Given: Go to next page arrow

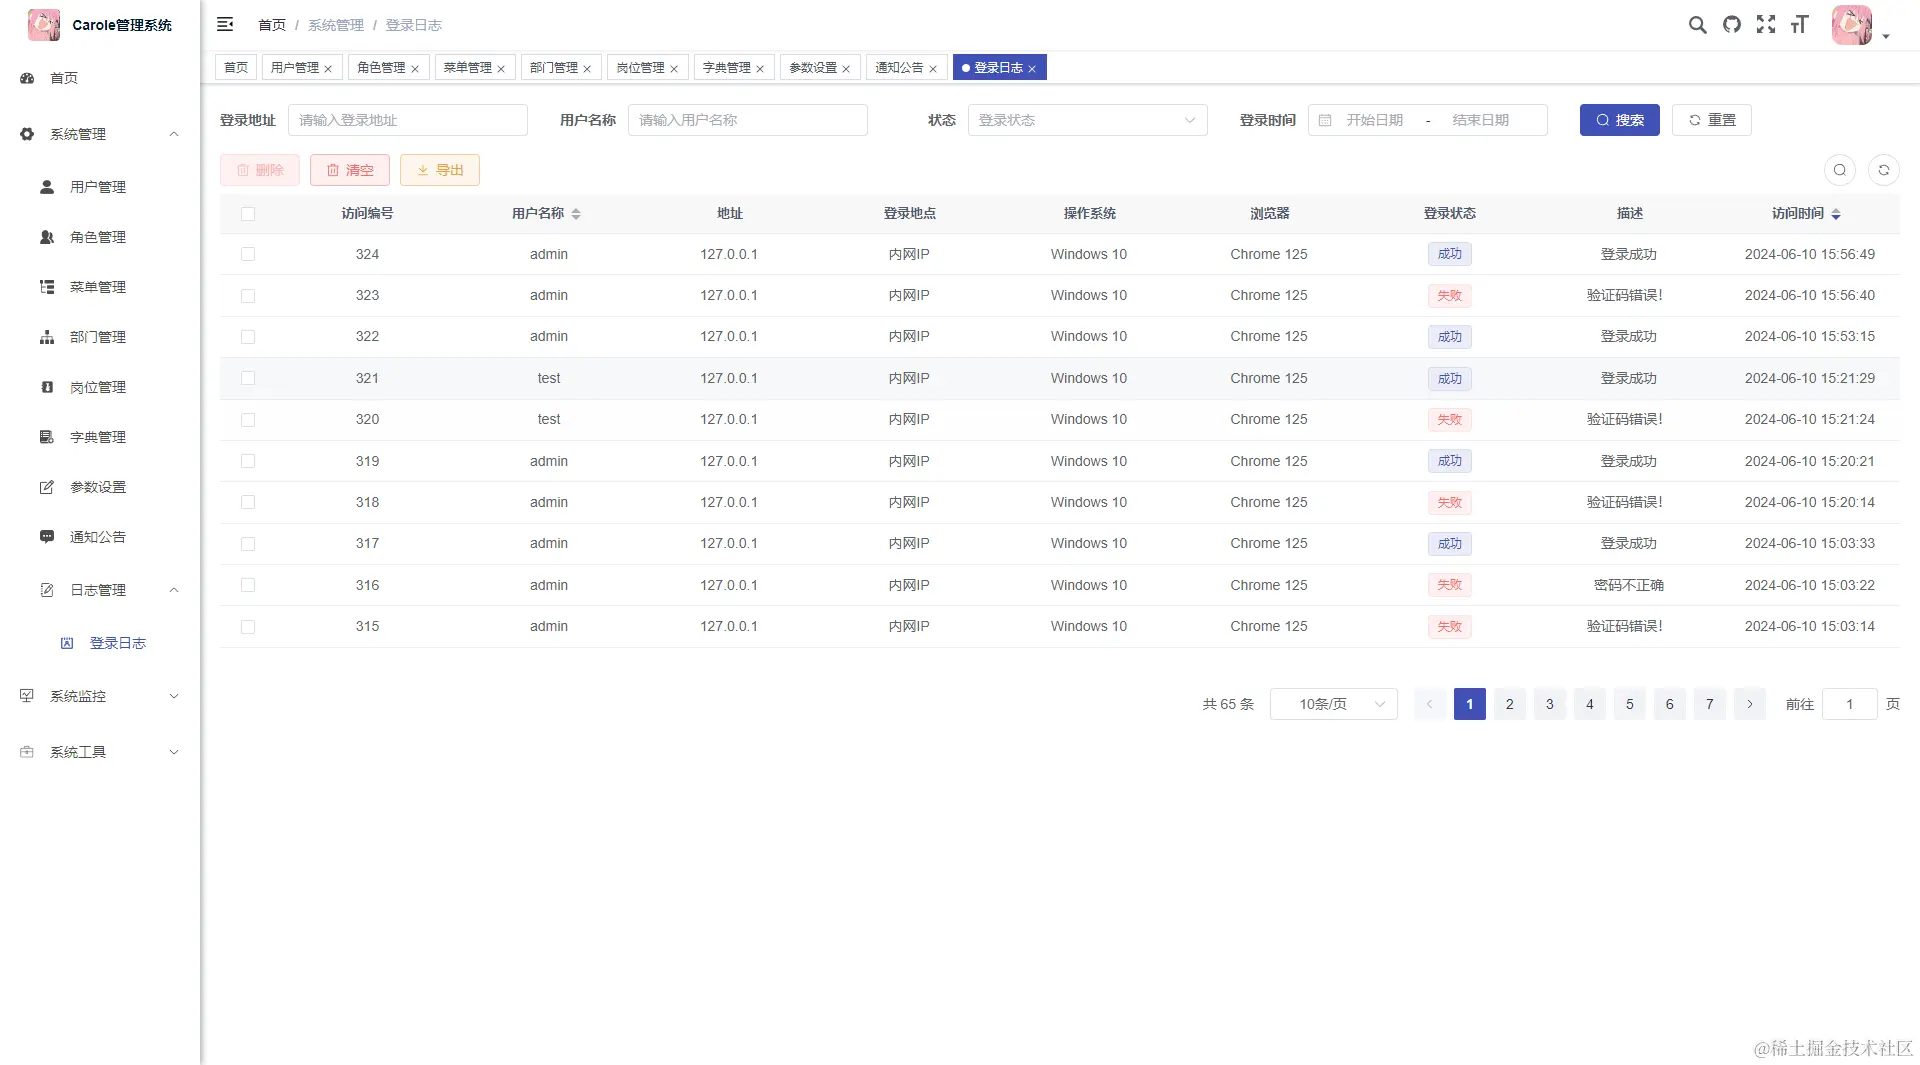Looking at the screenshot, I should pos(1750,704).
